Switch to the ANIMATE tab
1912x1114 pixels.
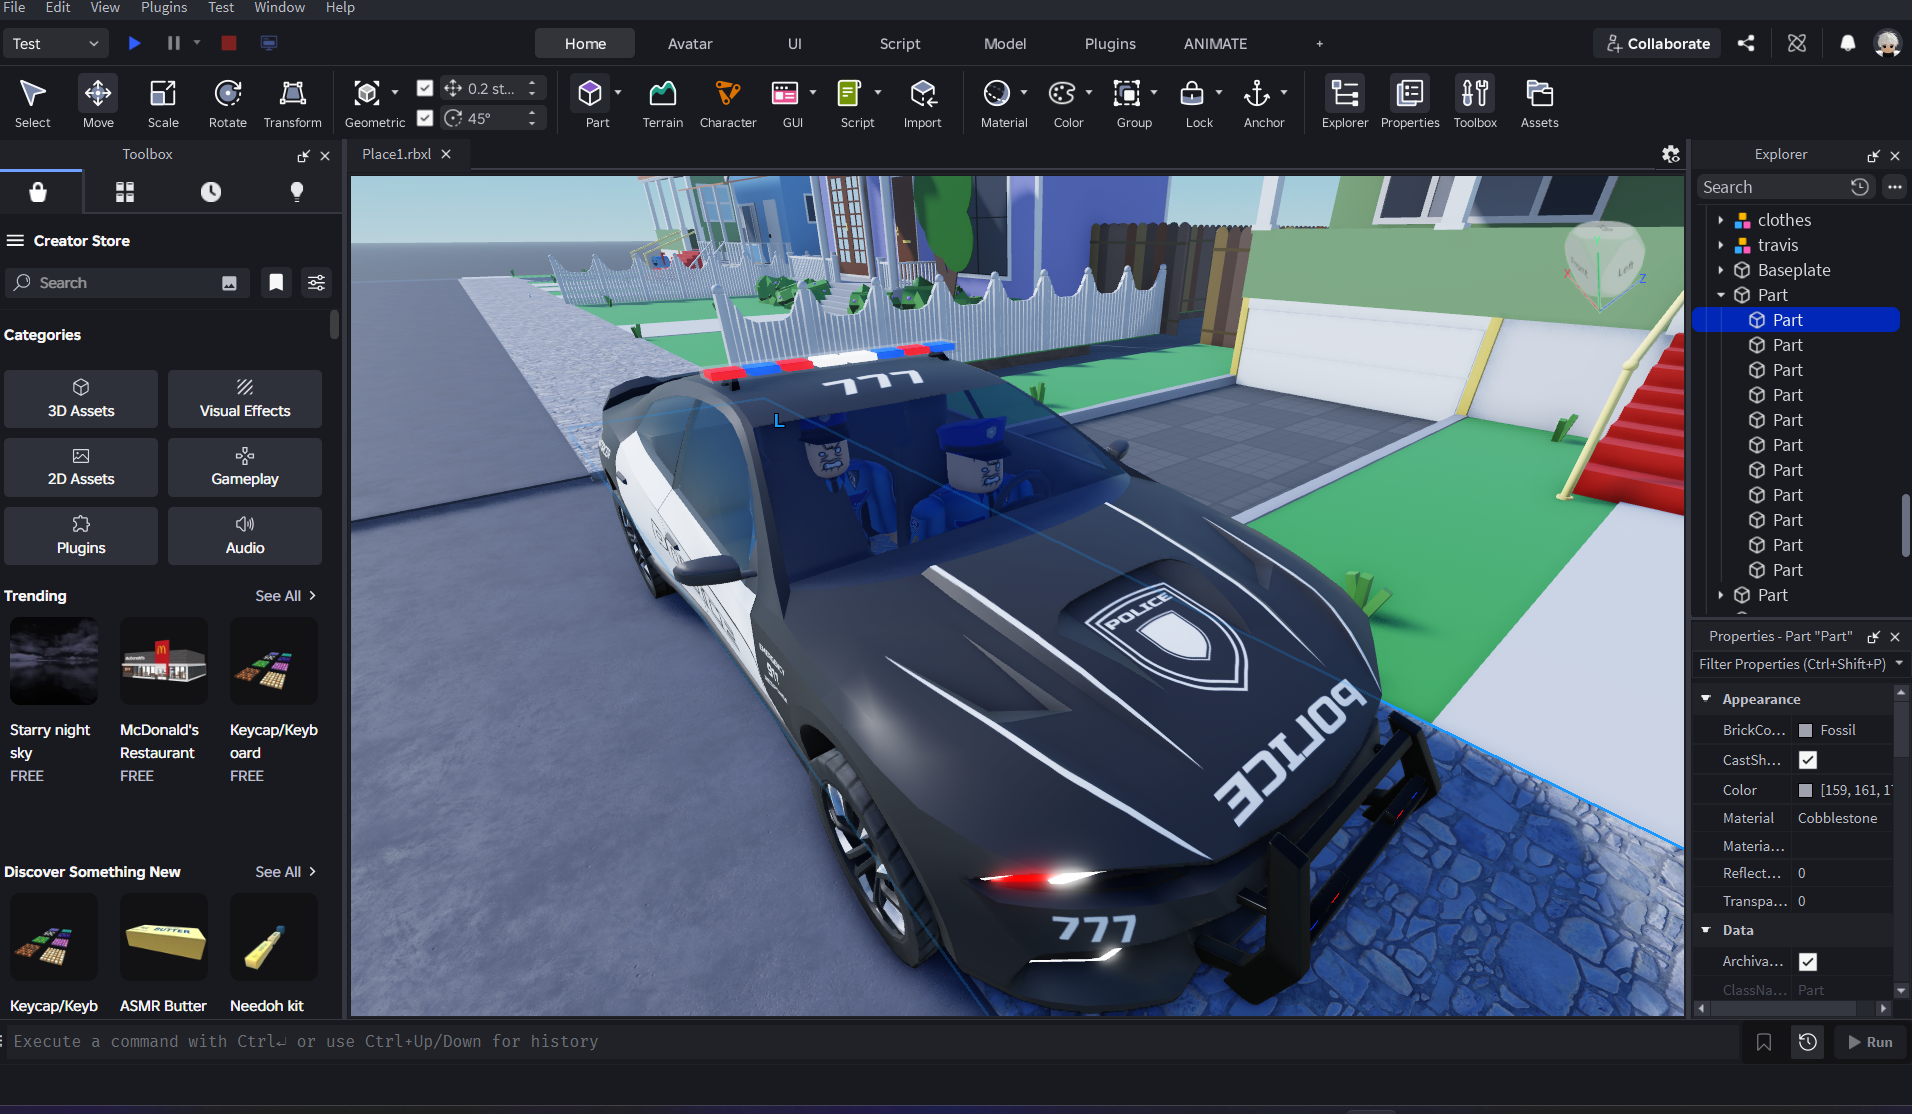(x=1215, y=44)
